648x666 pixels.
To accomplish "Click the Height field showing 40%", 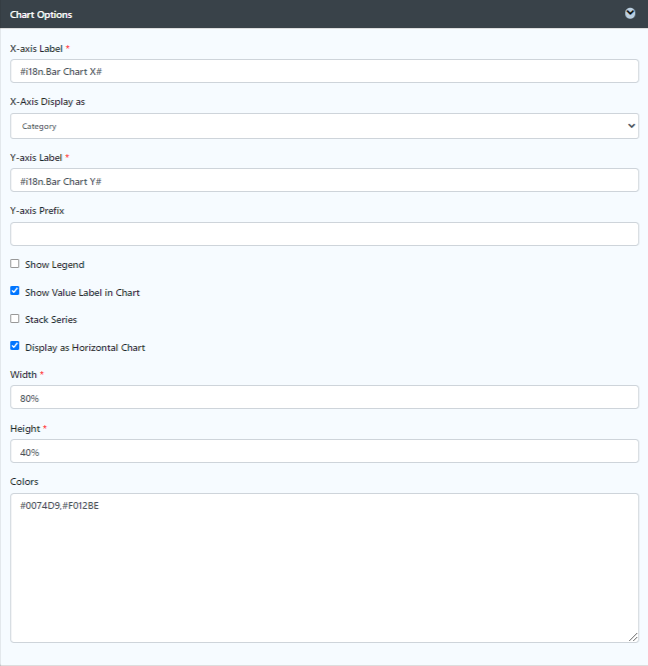I will (324, 451).
